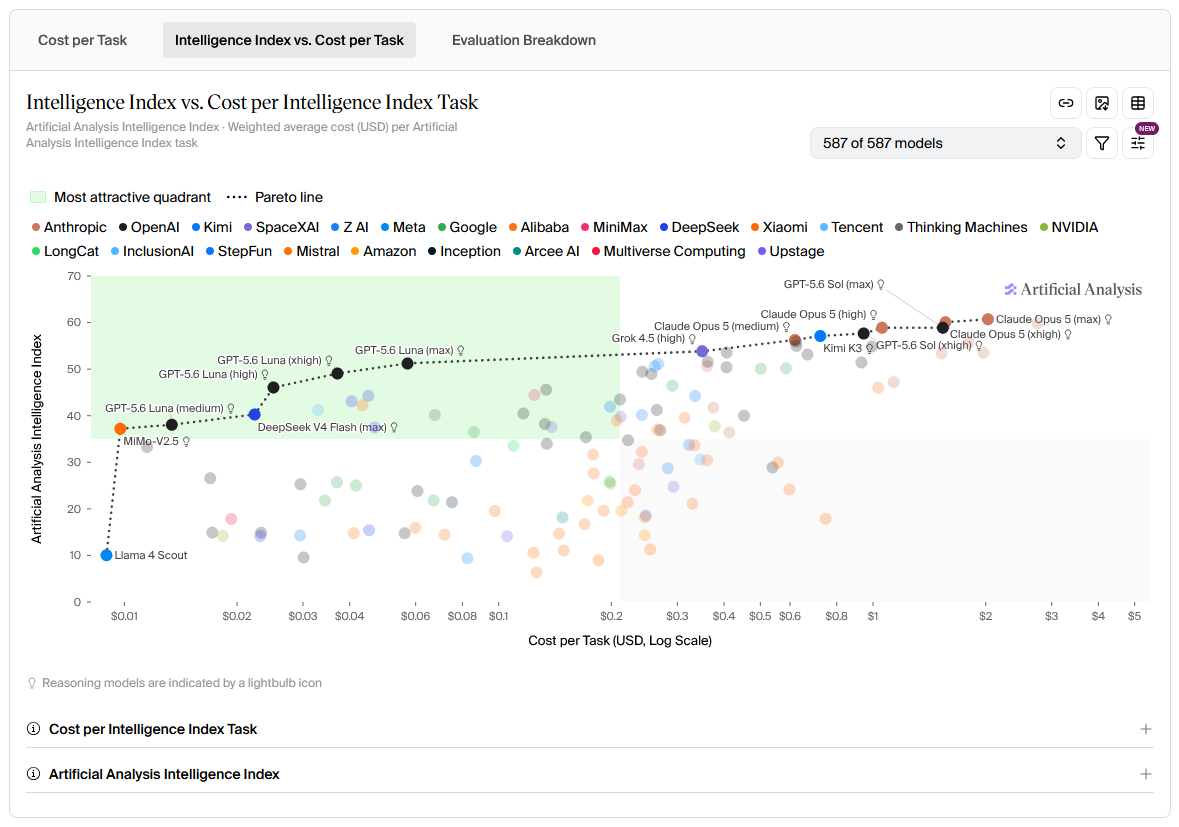Image resolution: width=1179 pixels, height=827 pixels.
Task: Select the Llama 4 Scout data point
Action: pyautogui.click(x=107, y=555)
